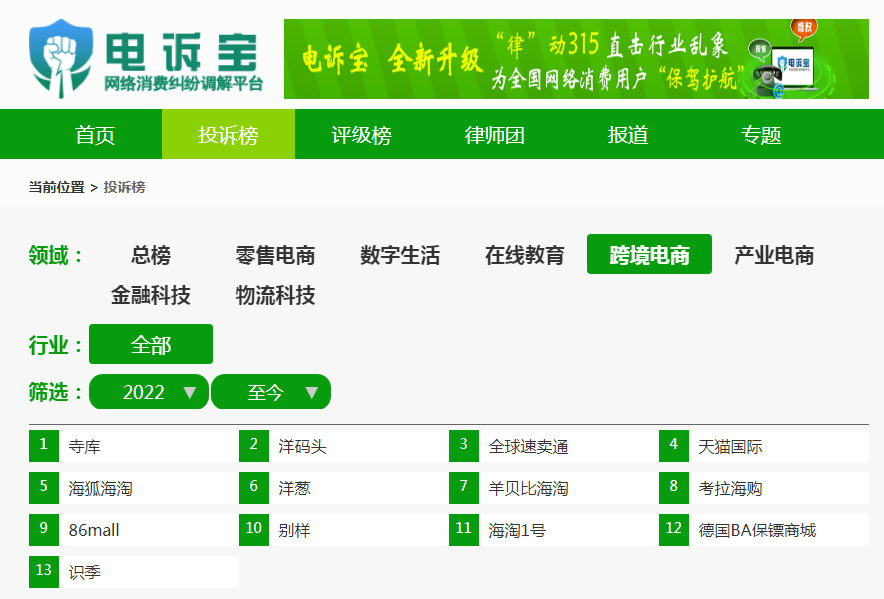Select the 零售电商 field filter
This screenshot has width=884, height=599.
click(275, 255)
